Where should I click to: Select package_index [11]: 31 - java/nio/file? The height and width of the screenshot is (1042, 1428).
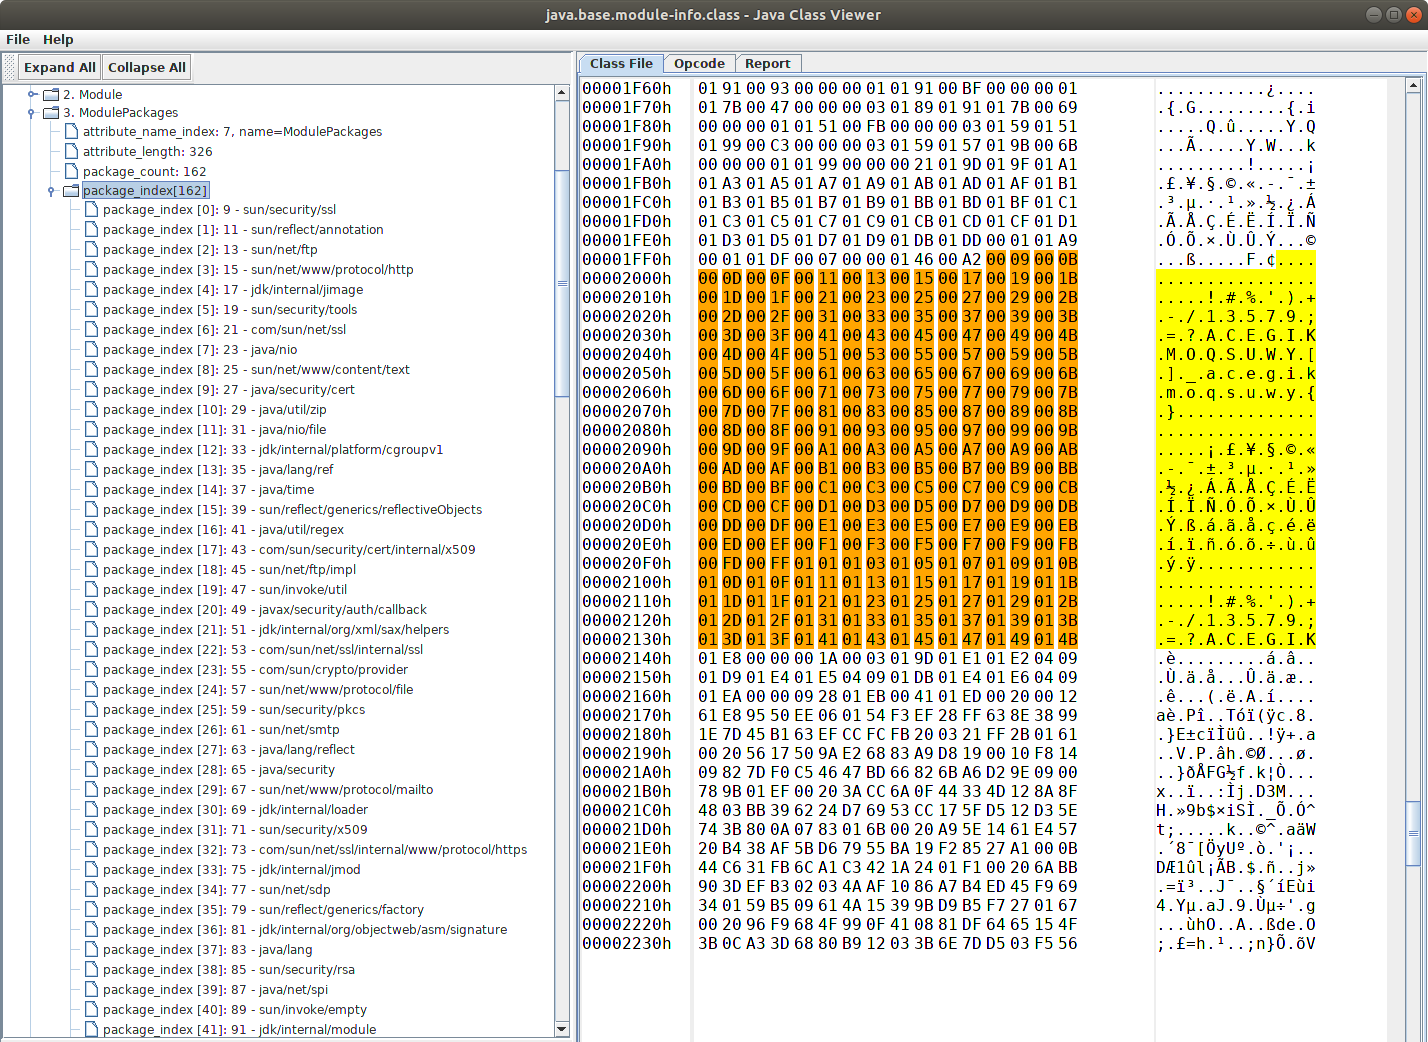pos(214,429)
